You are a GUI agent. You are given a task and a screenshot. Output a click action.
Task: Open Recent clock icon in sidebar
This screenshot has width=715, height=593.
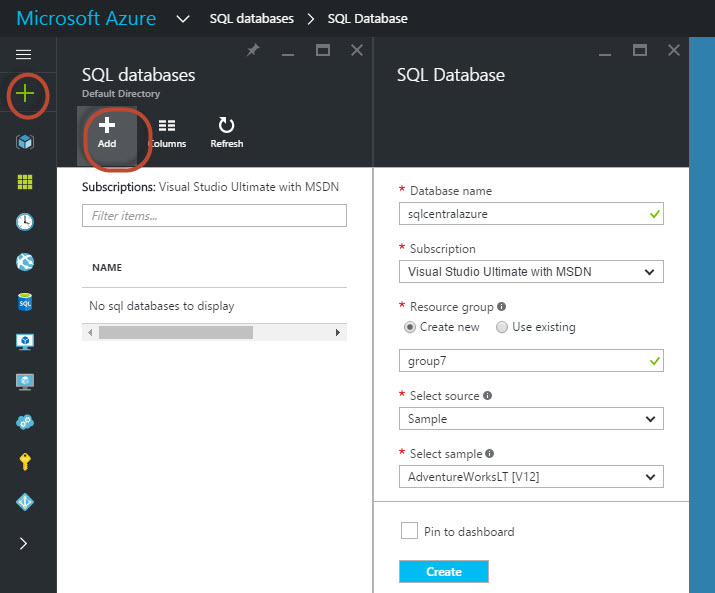point(25,222)
